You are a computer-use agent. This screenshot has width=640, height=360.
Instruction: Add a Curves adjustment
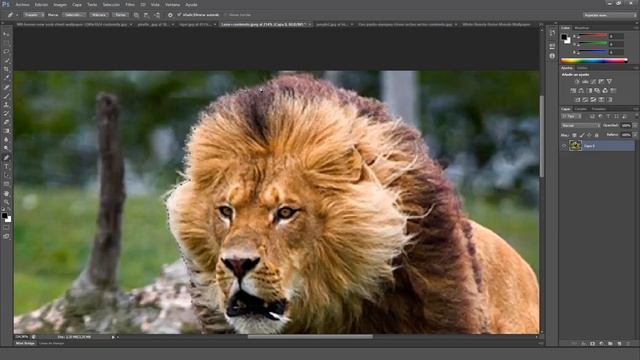(593, 82)
